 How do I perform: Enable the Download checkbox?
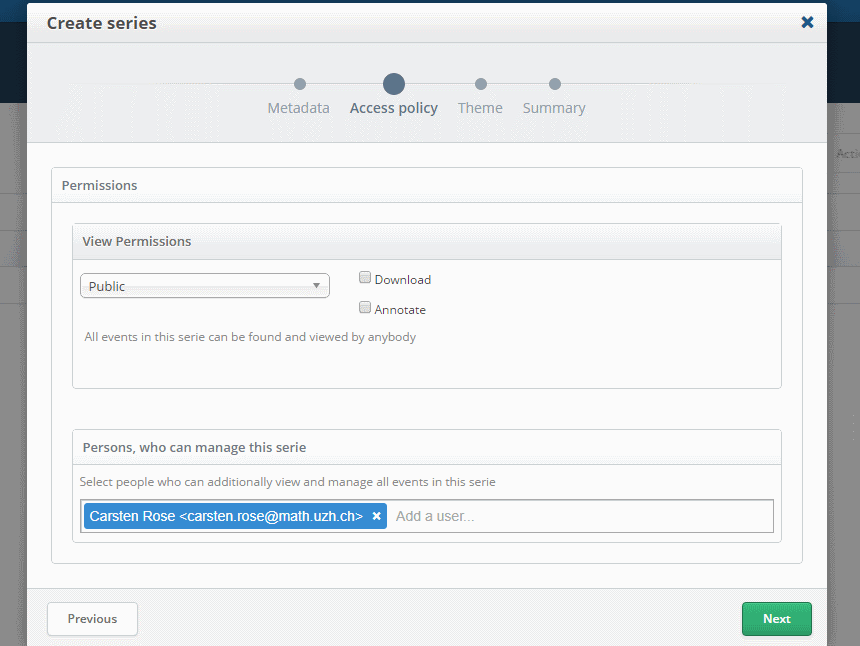point(365,278)
